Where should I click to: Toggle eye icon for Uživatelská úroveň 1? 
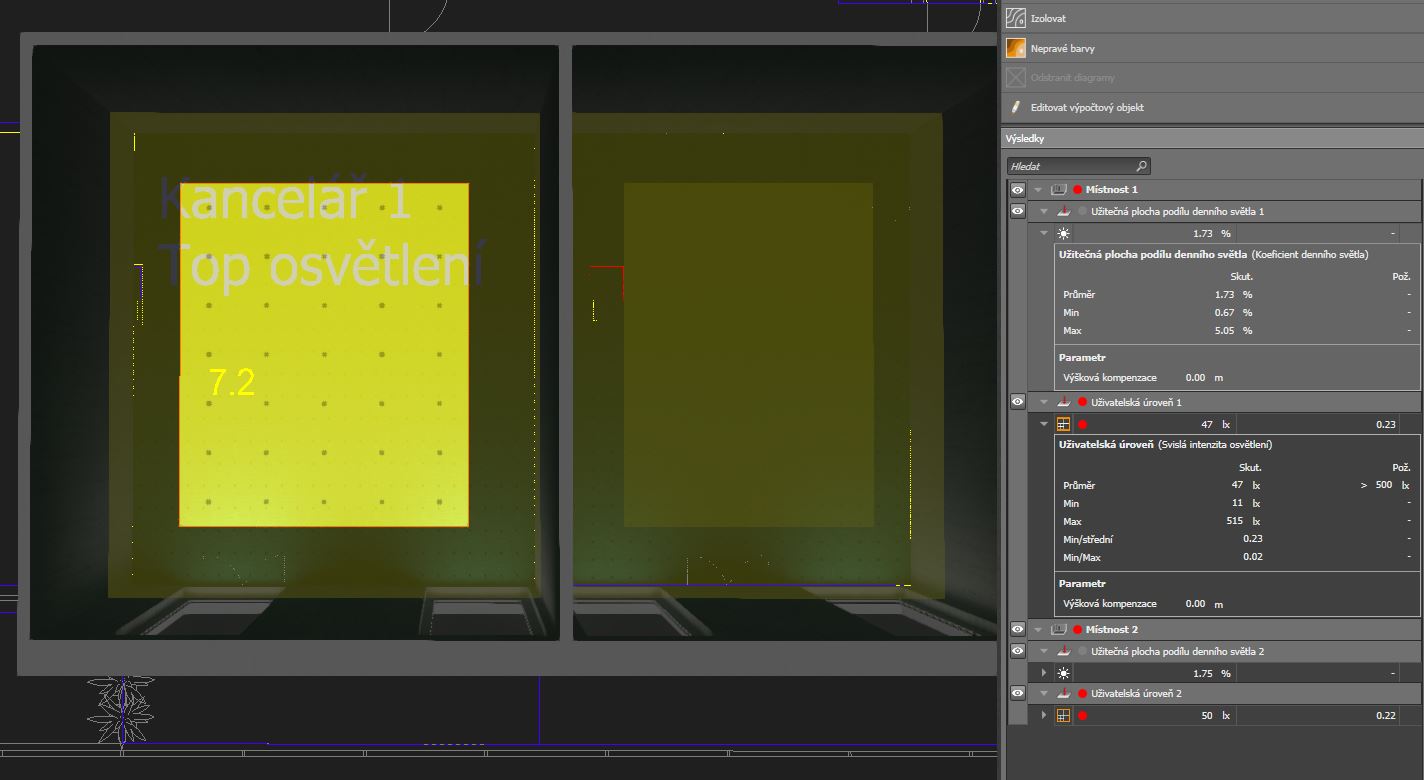point(1017,402)
